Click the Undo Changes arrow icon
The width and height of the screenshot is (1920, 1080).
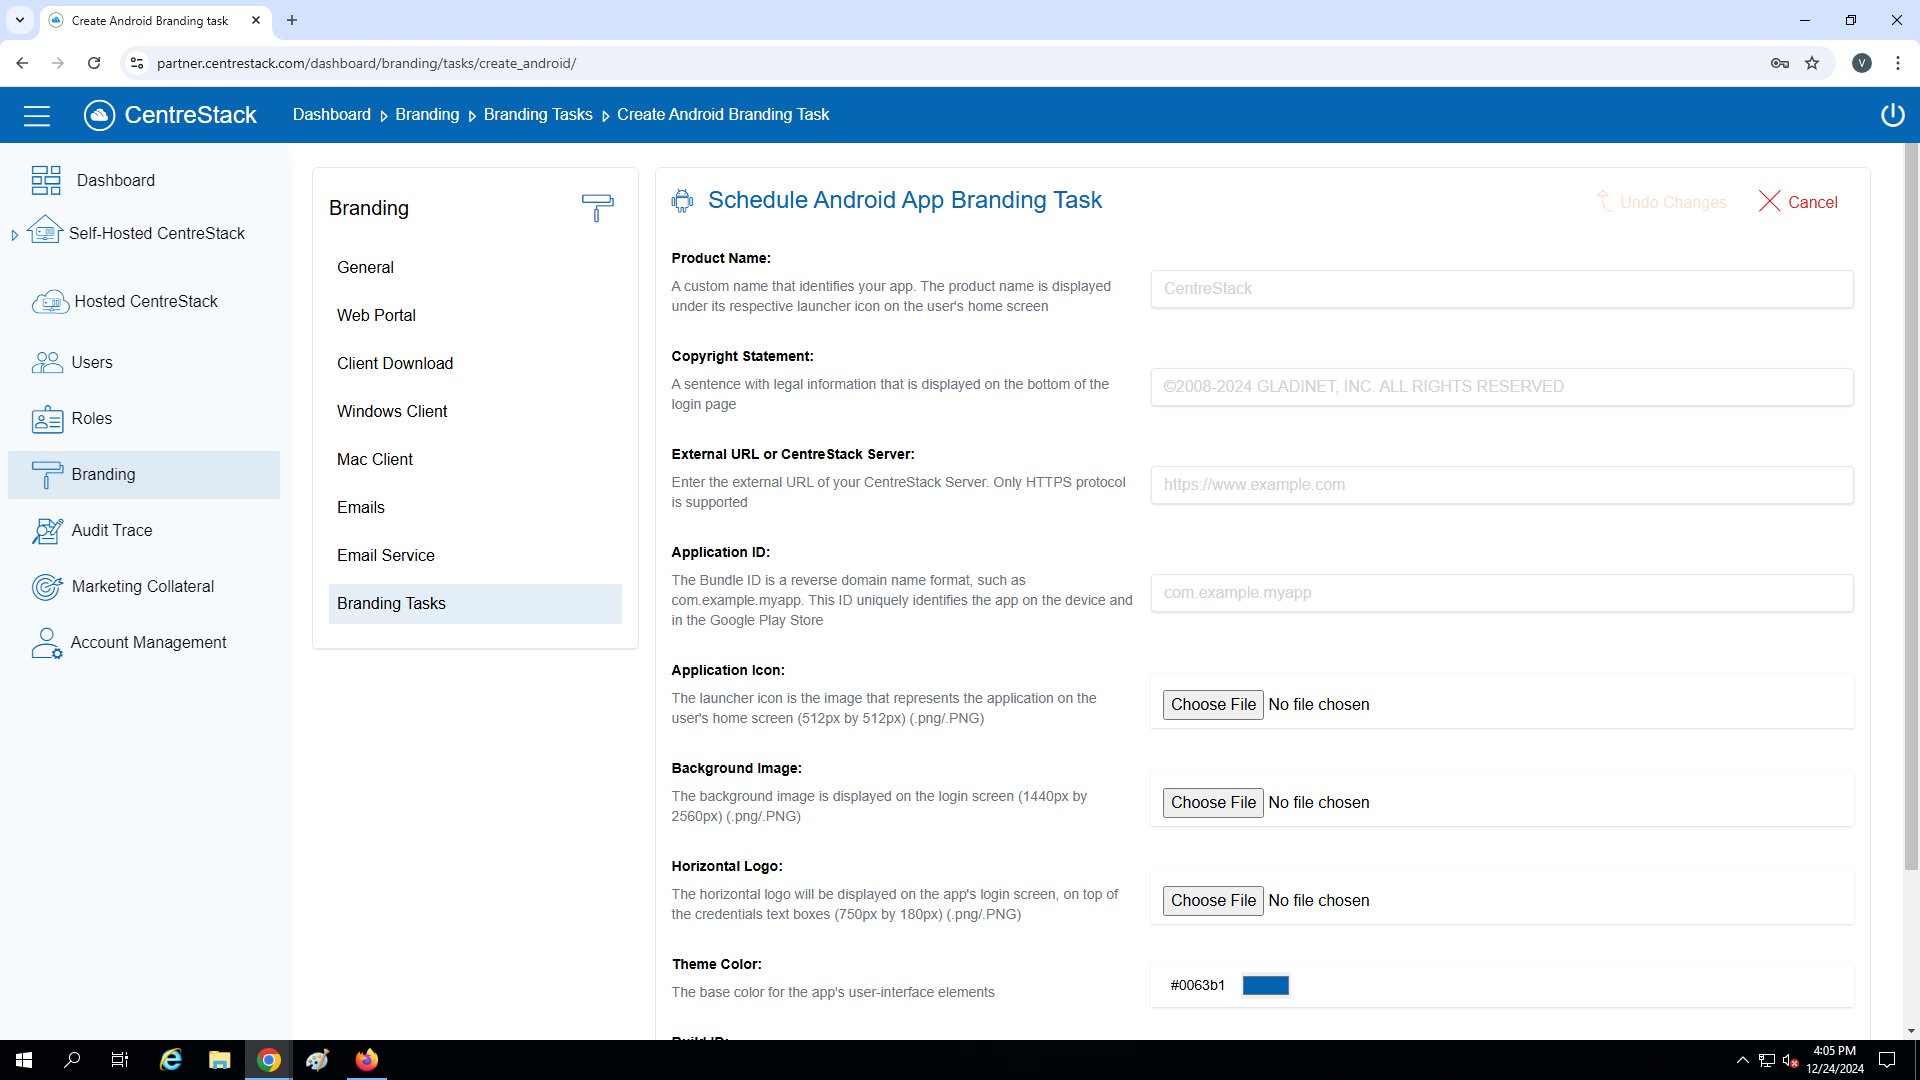[1603, 201]
